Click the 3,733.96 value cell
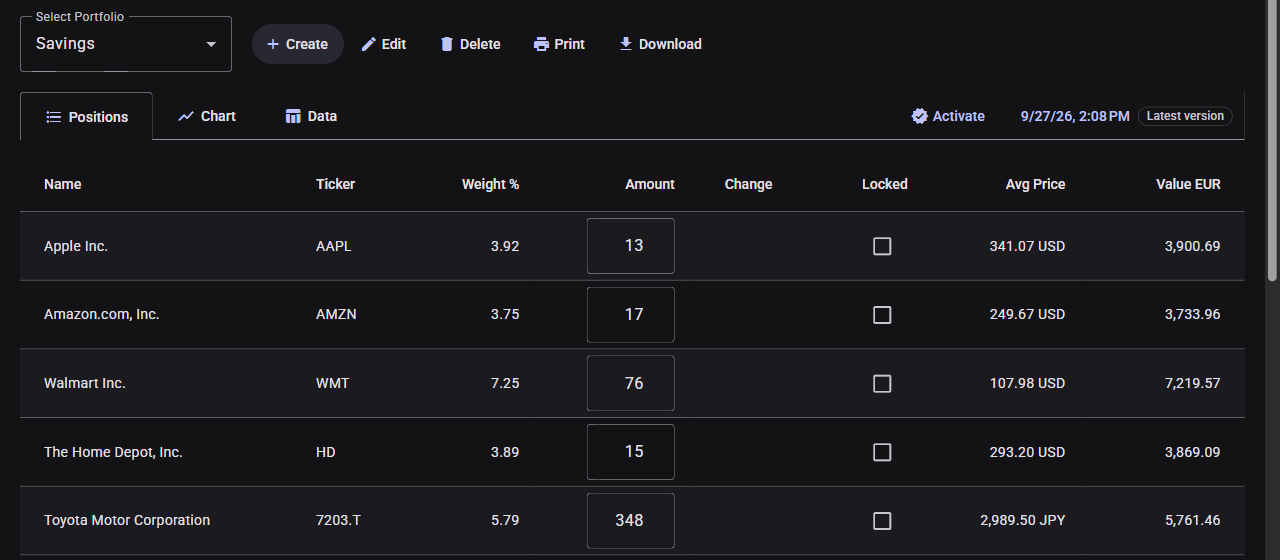 click(1192, 314)
